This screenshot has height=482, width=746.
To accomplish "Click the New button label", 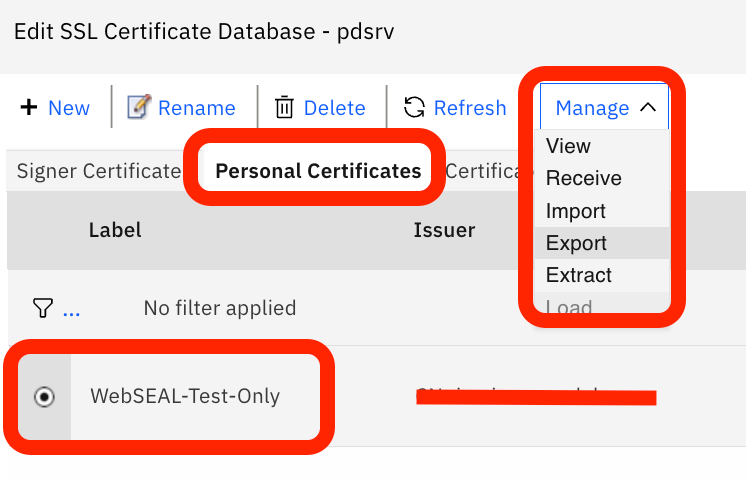I will tap(69, 108).
